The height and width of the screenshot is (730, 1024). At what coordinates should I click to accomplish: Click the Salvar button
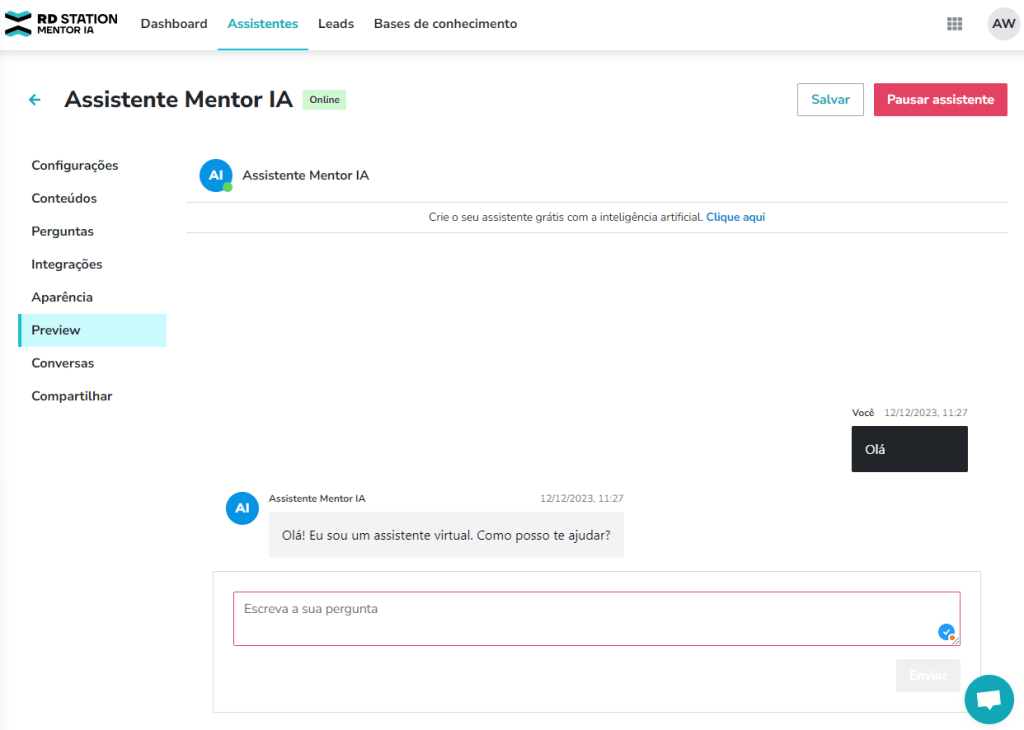830,99
